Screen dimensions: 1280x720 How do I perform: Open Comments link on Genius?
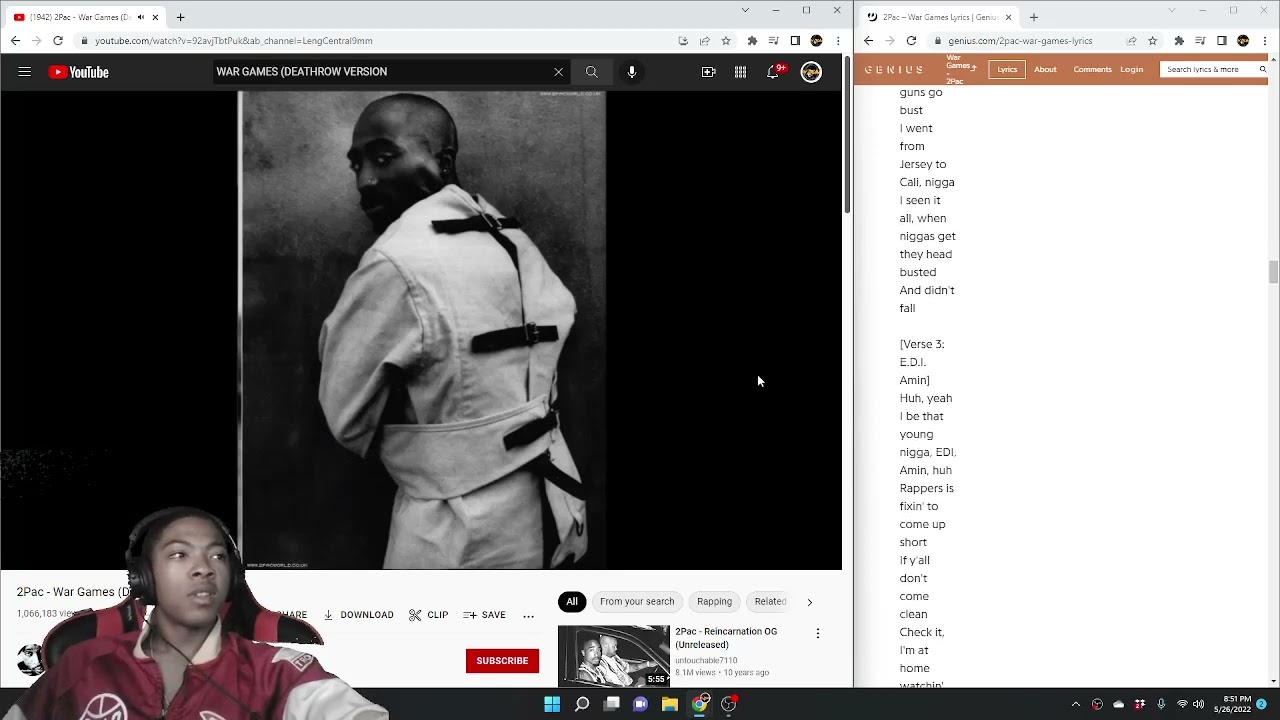click(x=1092, y=69)
